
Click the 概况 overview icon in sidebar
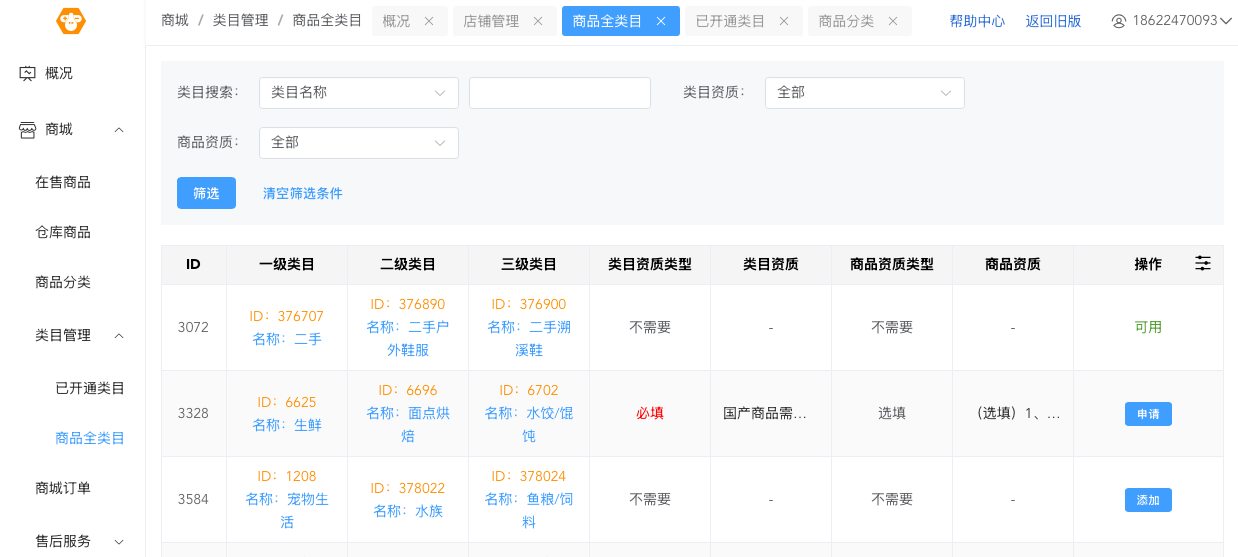coord(28,73)
